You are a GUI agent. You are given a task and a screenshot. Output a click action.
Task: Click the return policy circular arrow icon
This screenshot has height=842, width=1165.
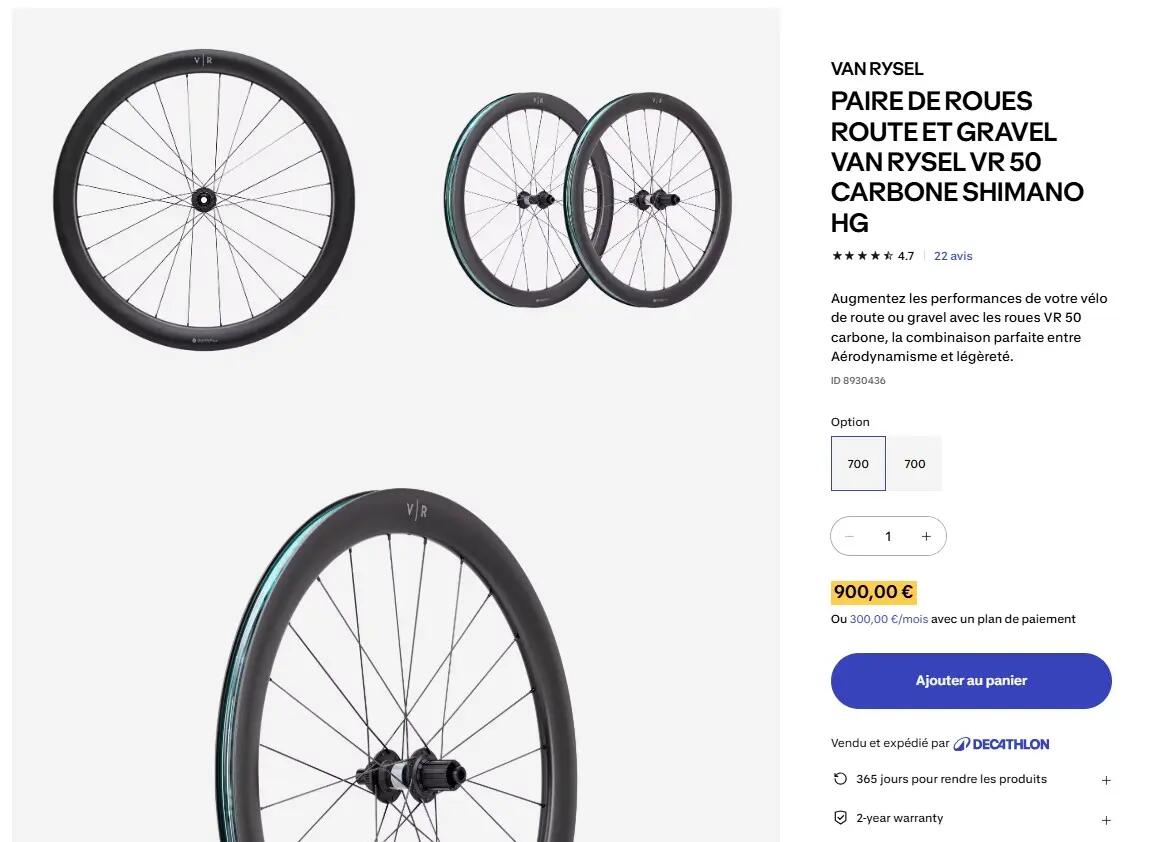tap(840, 779)
